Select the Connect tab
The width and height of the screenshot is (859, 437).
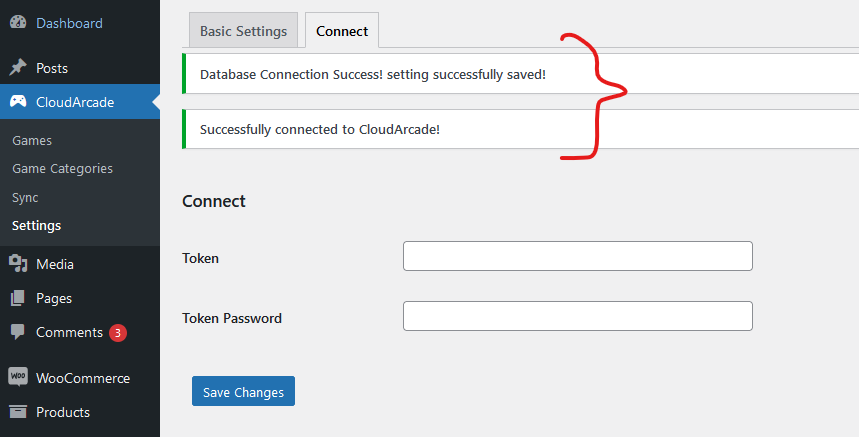tap(342, 31)
